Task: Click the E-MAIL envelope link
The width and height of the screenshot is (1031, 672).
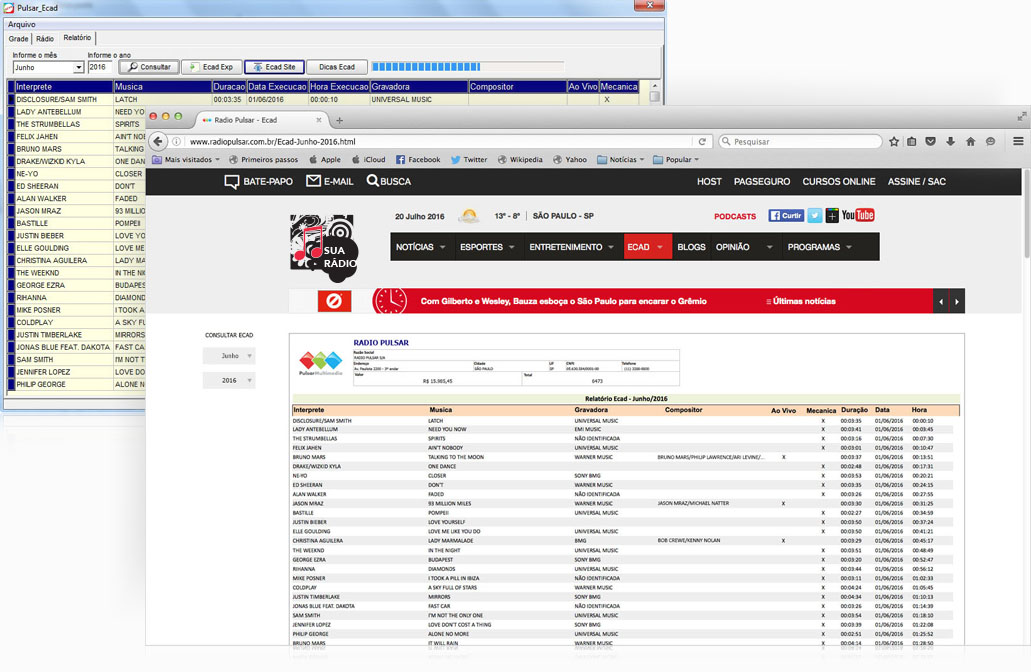Action: coord(330,181)
